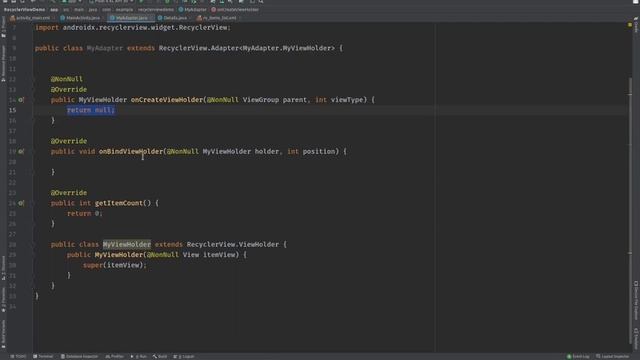Open the Resource Manager side panel
Screen dimensions: 640x360
[4, 63]
